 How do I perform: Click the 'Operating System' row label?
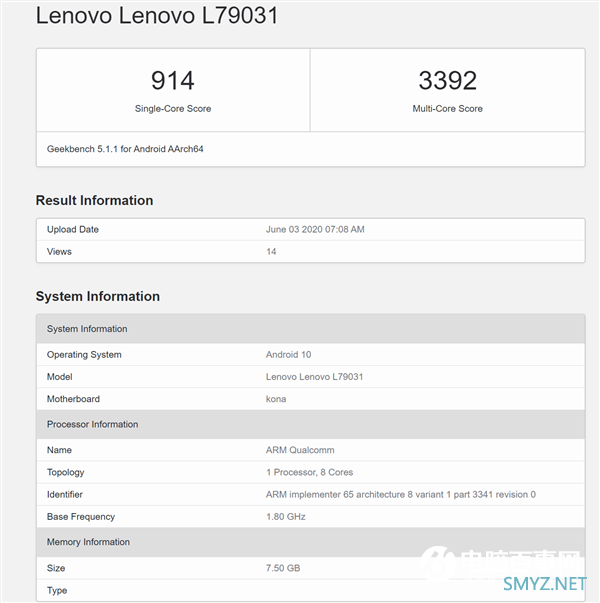[x=84, y=355]
